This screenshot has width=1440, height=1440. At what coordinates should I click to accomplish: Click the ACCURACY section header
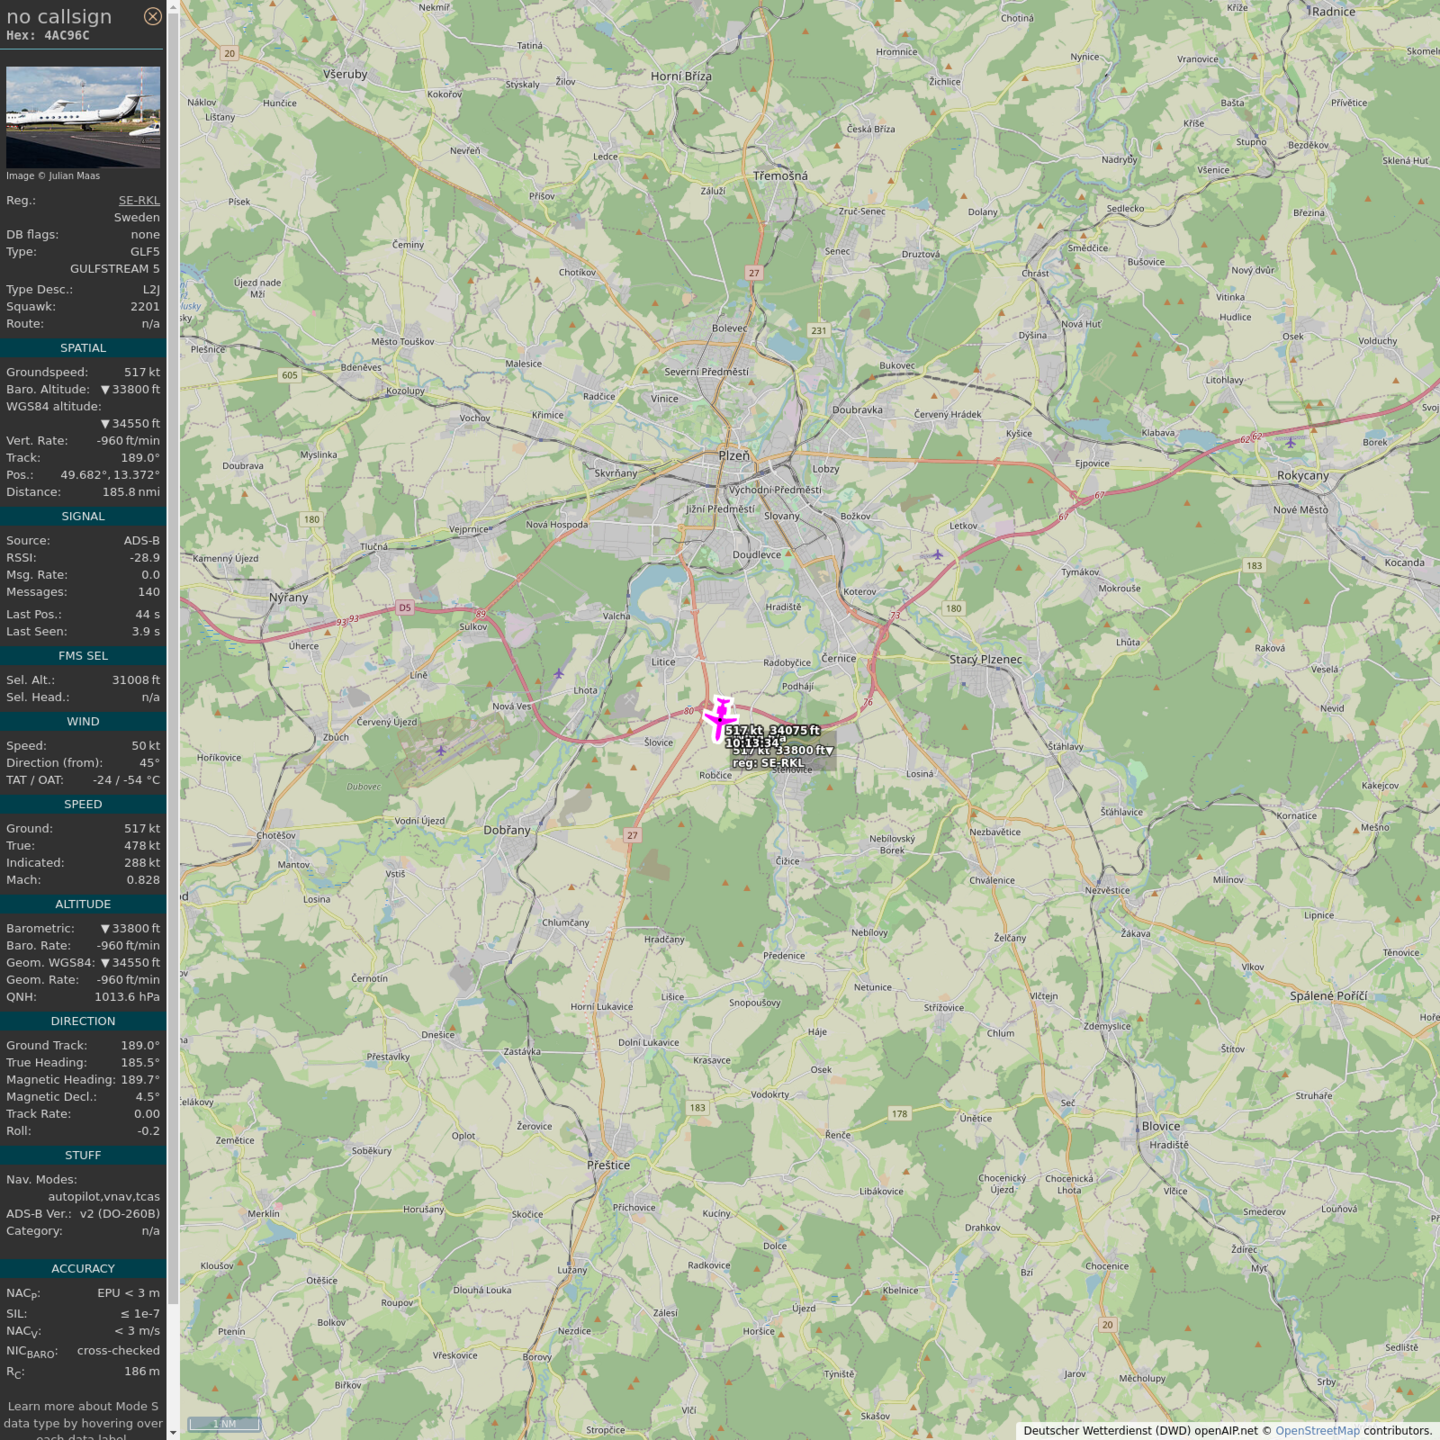pyautogui.click(x=83, y=1268)
